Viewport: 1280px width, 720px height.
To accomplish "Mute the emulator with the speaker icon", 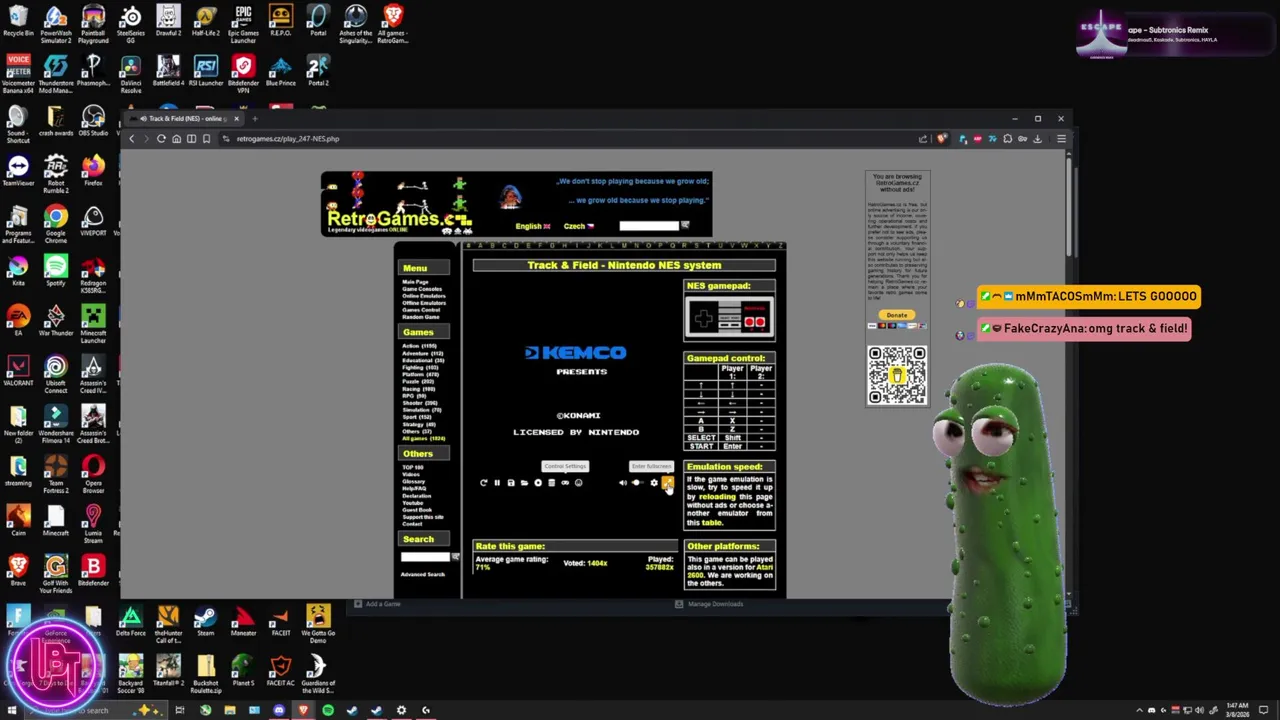I will tap(622, 483).
